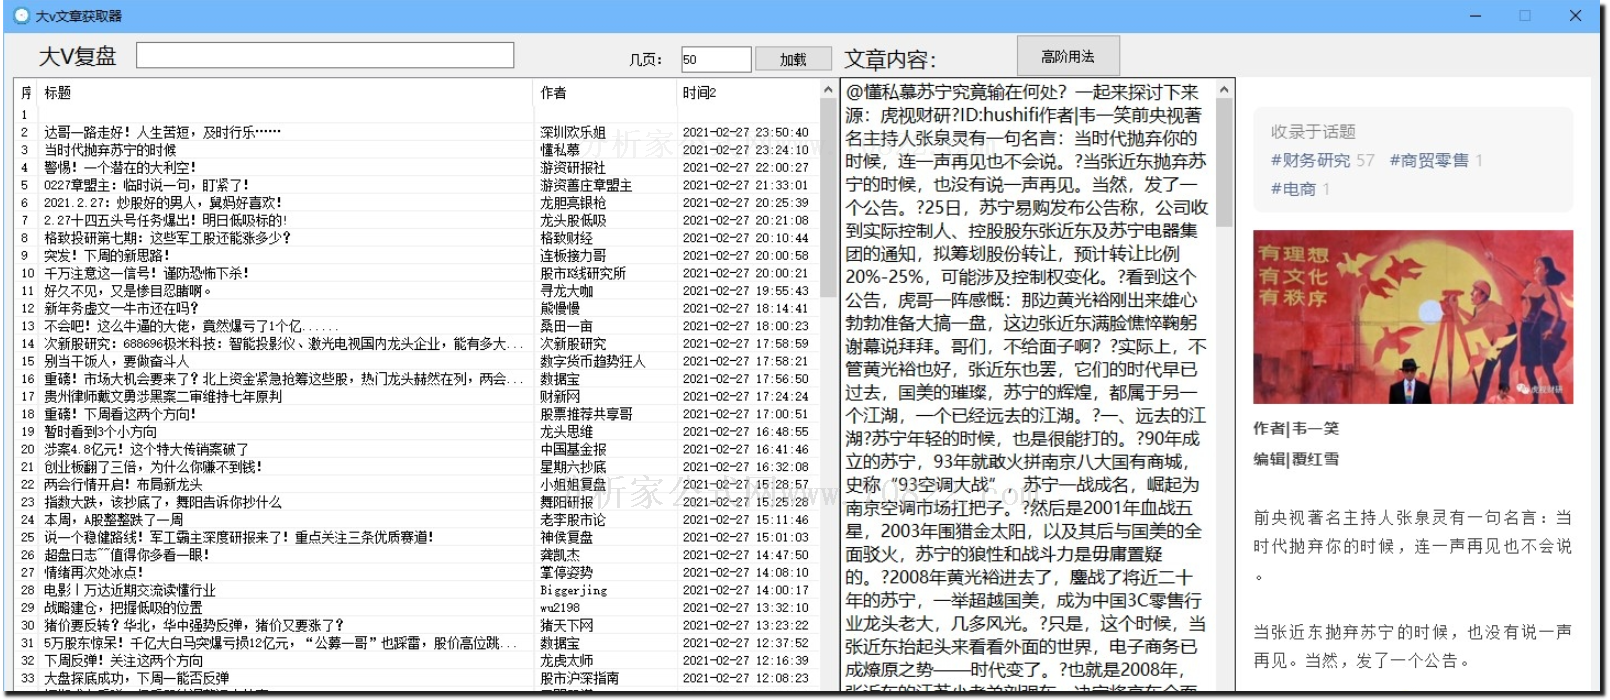Focus the 大V复盘 search input field
This screenshot has height=700, width=1610.
[x=325, y=55]
